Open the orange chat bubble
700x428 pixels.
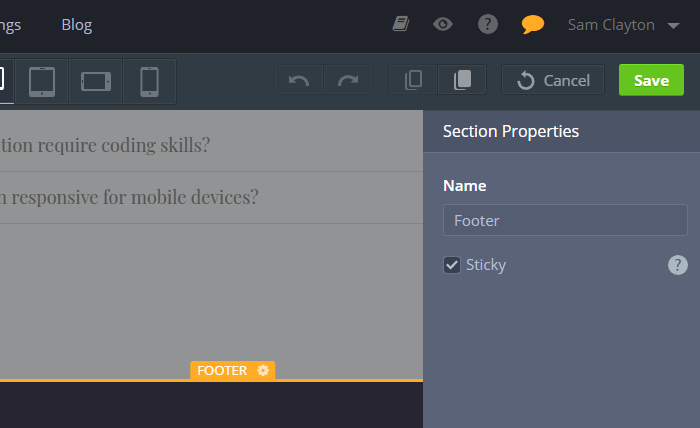[x=532, y=25]
